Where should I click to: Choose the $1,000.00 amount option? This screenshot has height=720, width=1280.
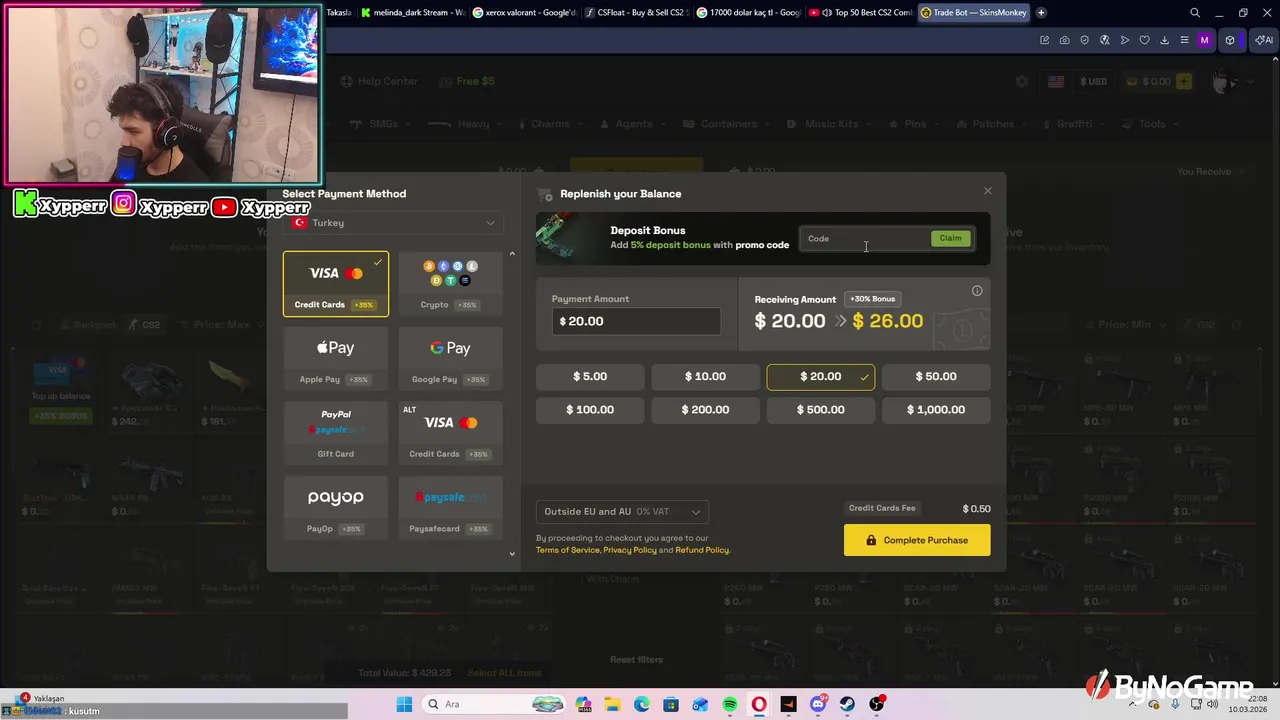(936, 409)
